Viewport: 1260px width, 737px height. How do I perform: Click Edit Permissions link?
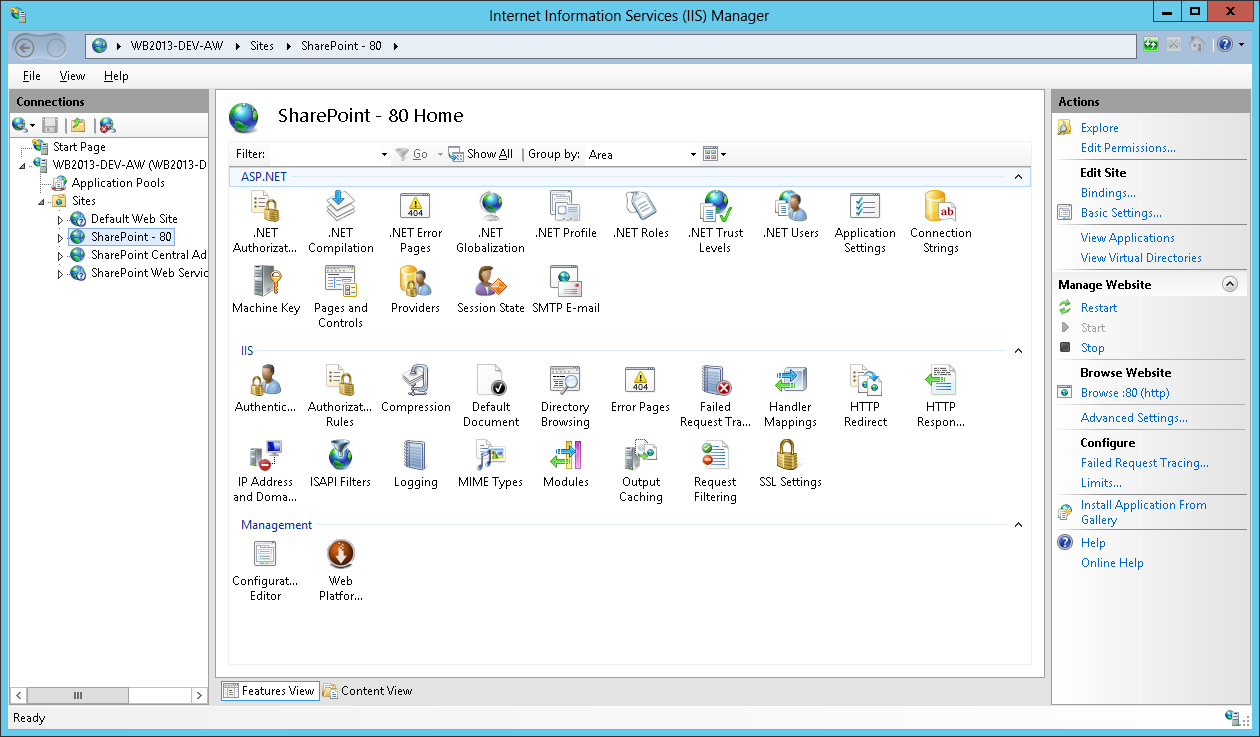coord(1128,148)
